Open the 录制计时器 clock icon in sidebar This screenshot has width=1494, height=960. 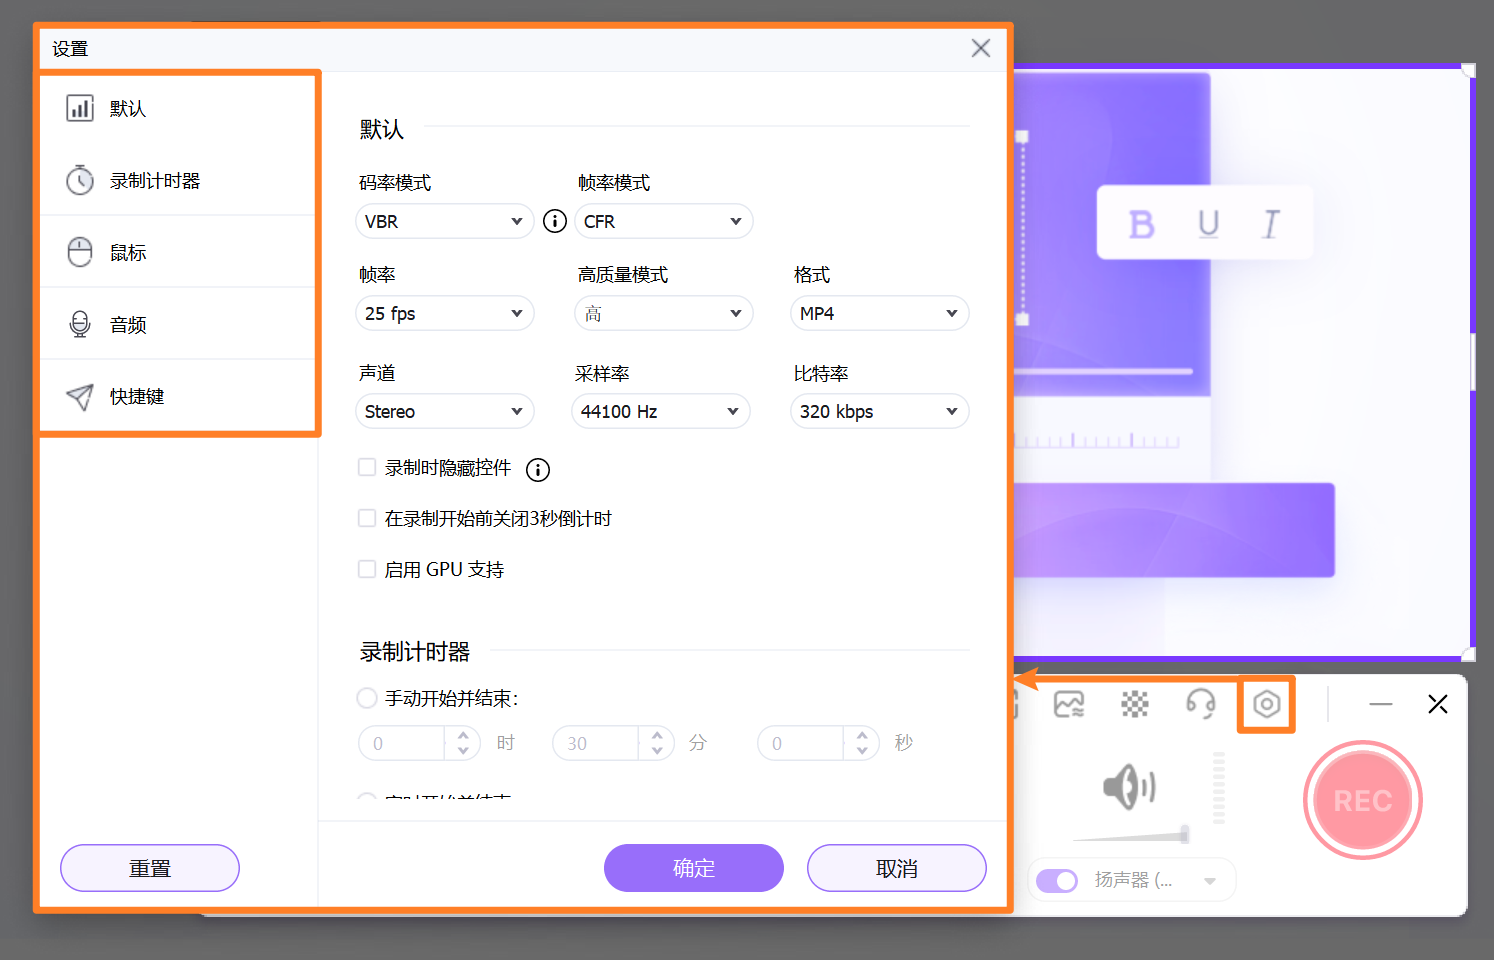click(x=80, y=180)
